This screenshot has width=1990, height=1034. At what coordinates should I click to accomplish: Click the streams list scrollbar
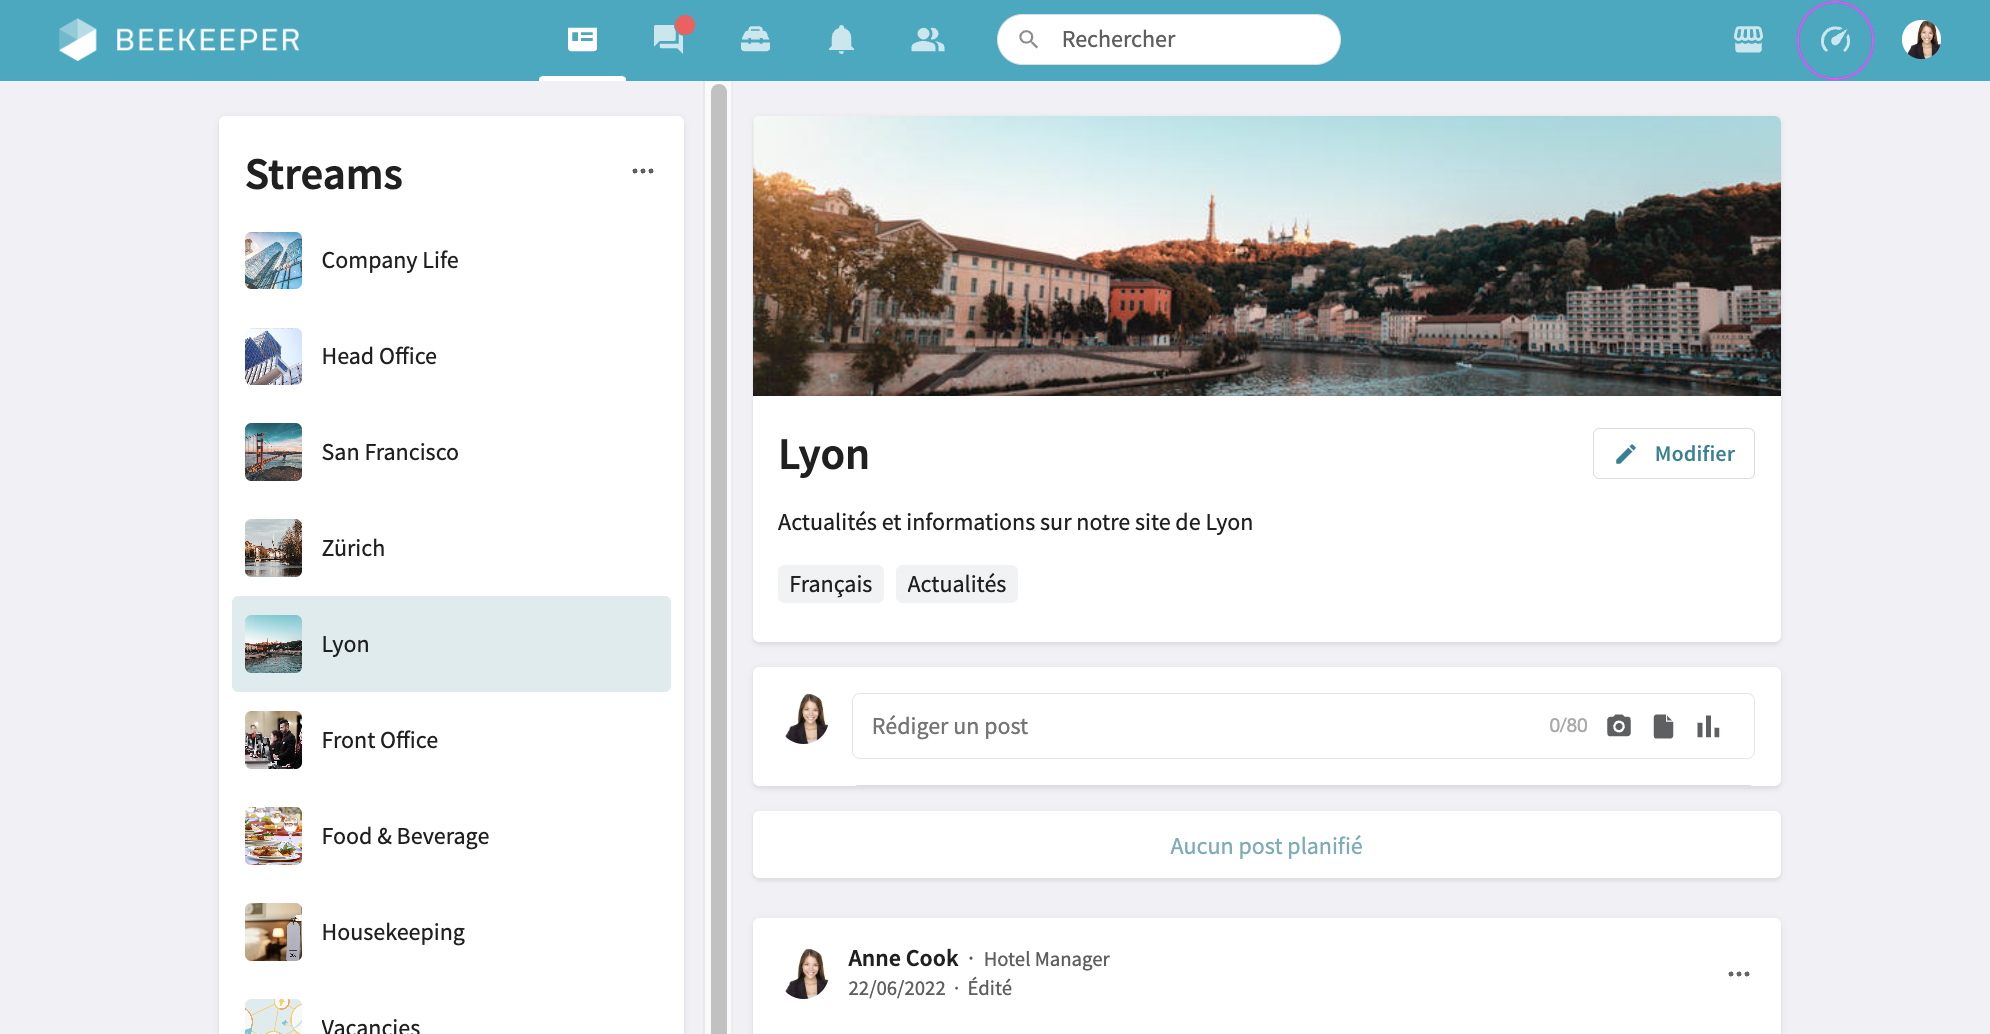point(719,558)
